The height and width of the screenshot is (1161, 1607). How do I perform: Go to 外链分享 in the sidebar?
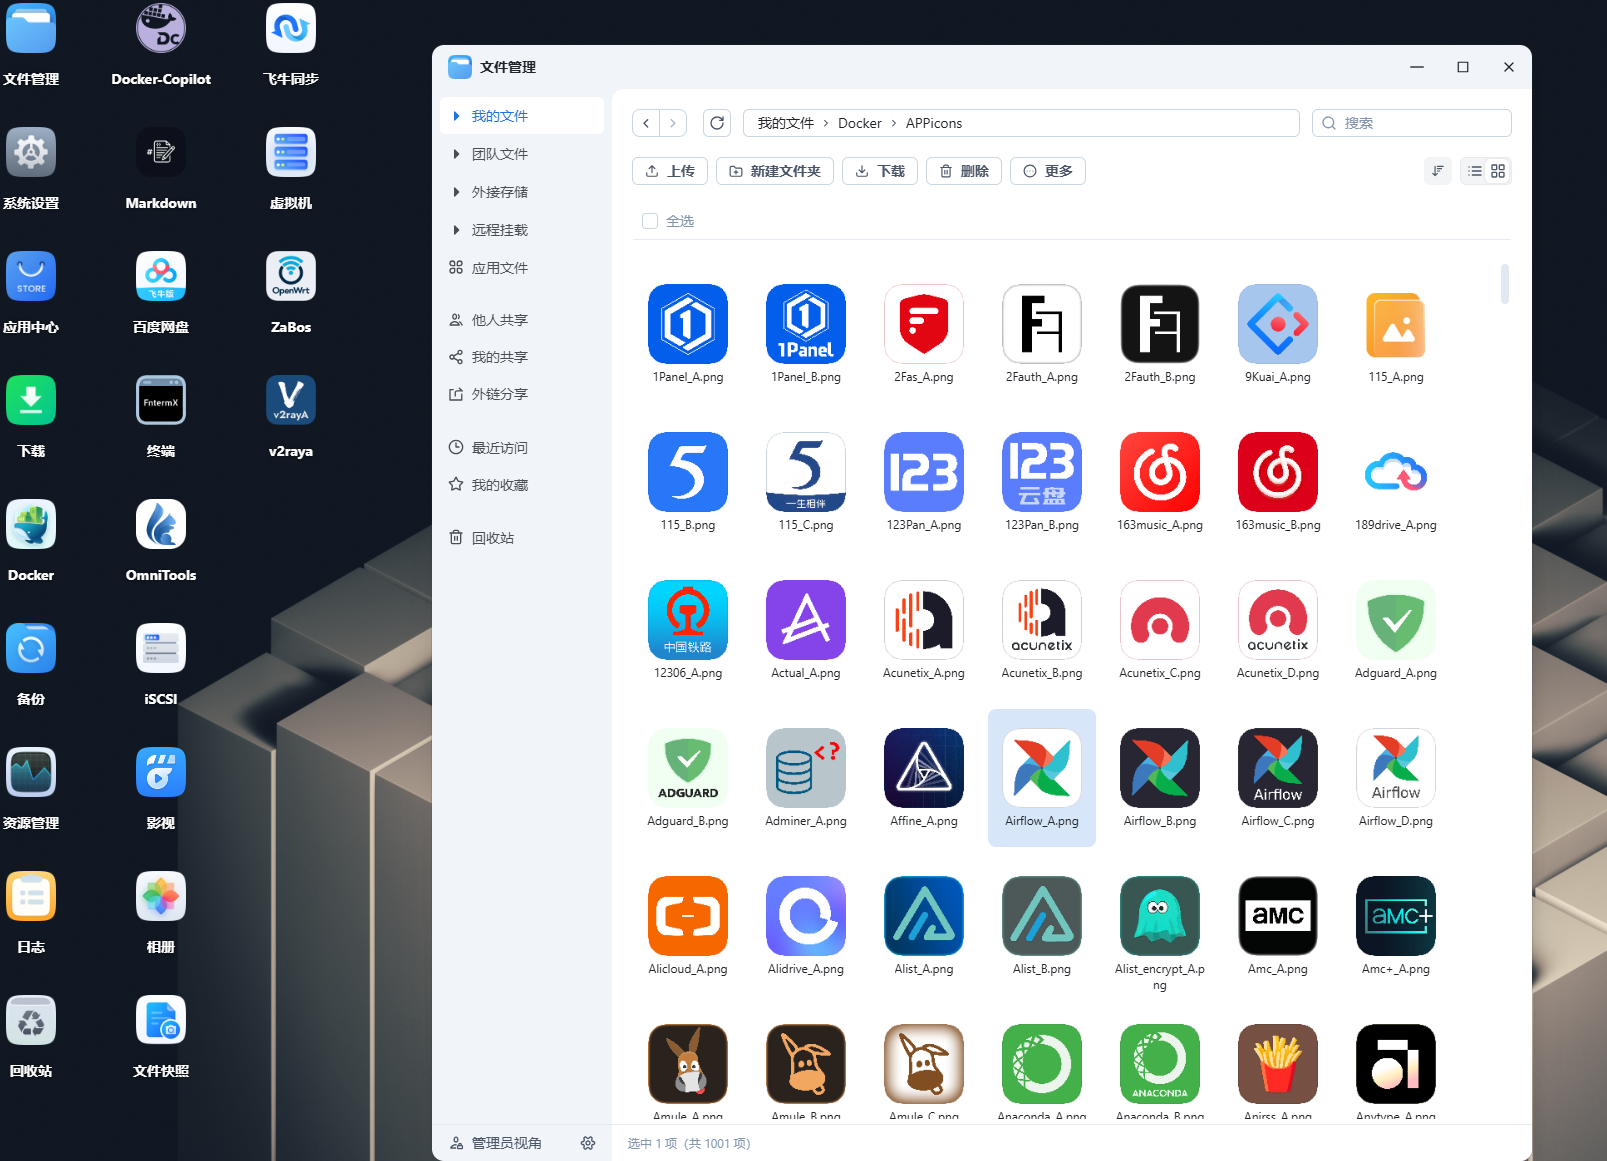click(522, 394)
